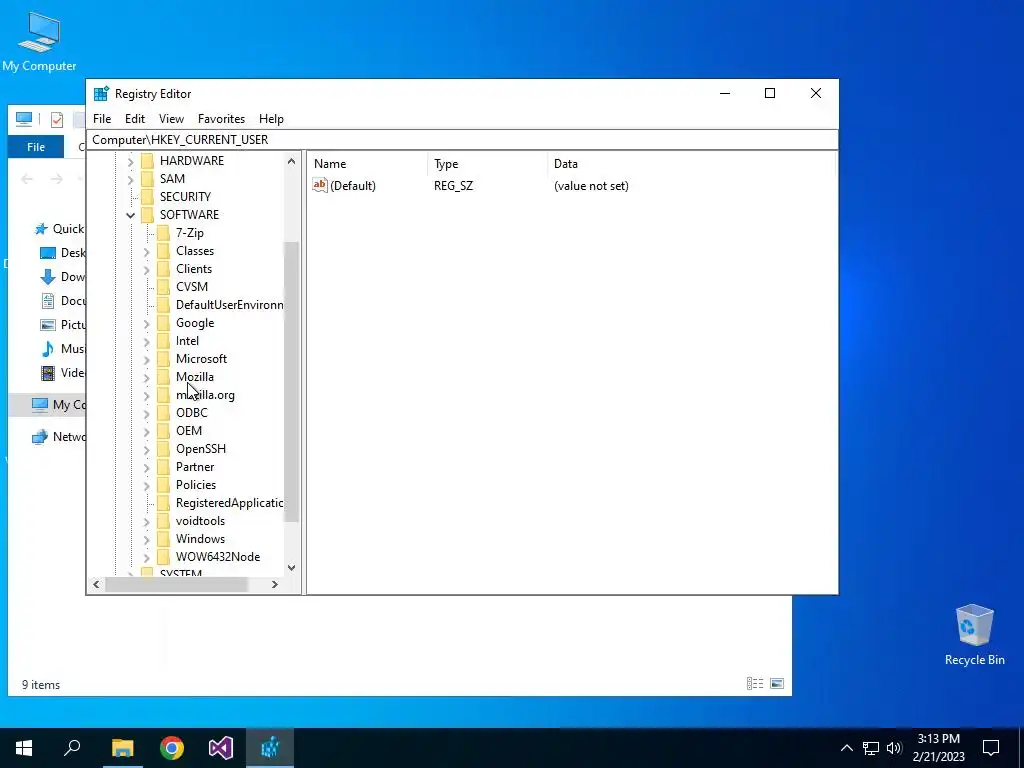Click tree scrollbar down arrow

coord(291,568)
